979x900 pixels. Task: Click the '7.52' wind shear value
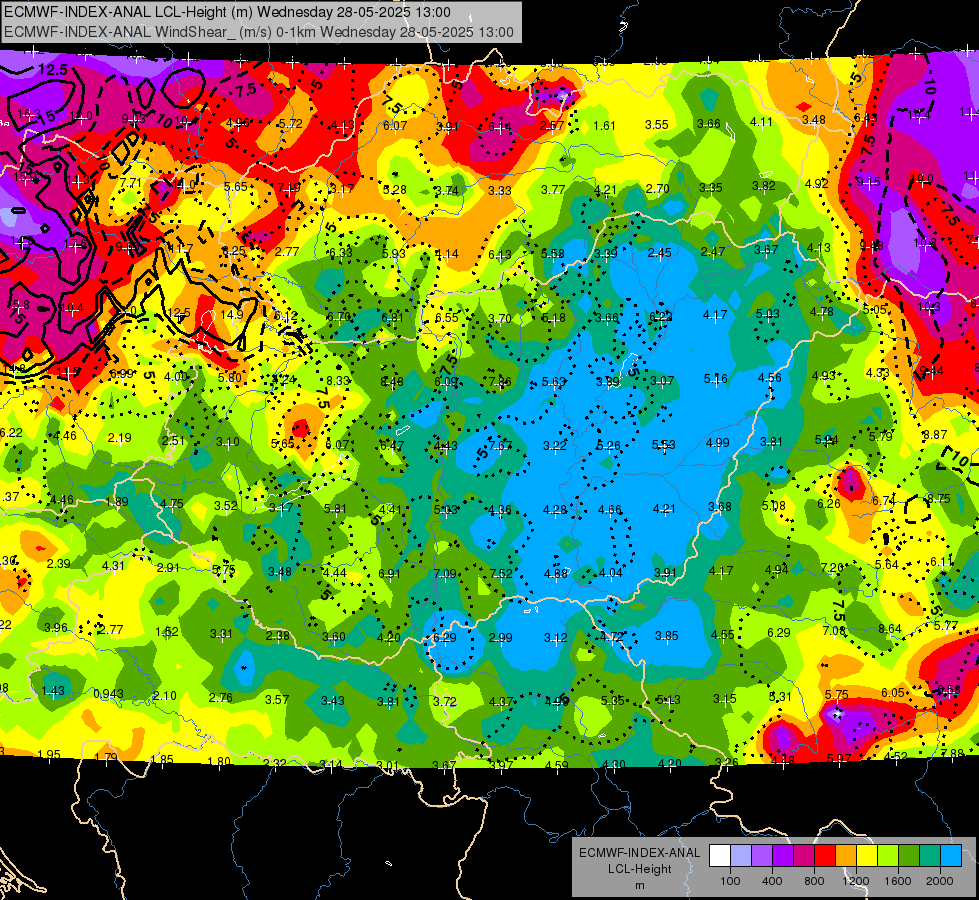pos(501,573)
